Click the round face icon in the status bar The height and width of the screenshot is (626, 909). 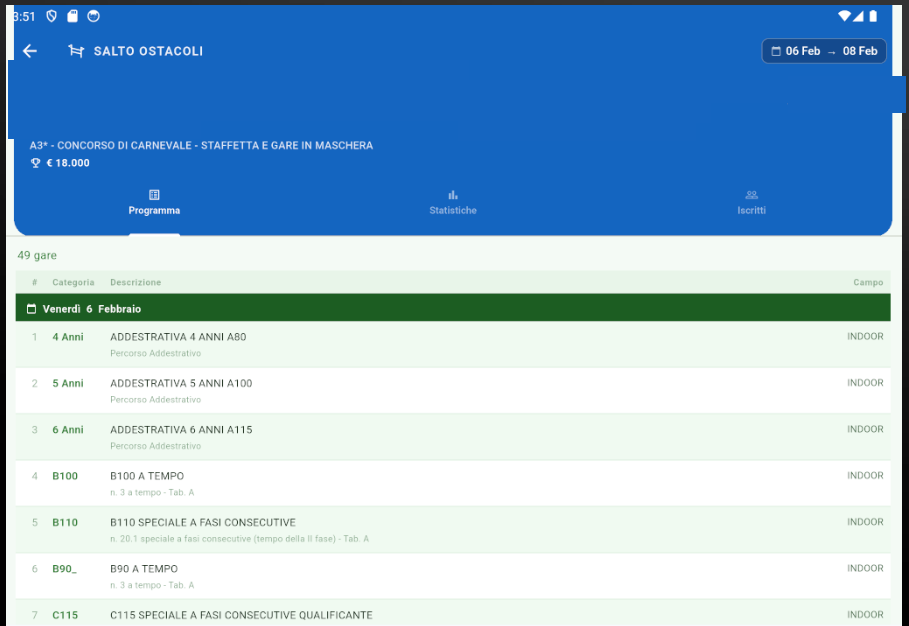93,16
